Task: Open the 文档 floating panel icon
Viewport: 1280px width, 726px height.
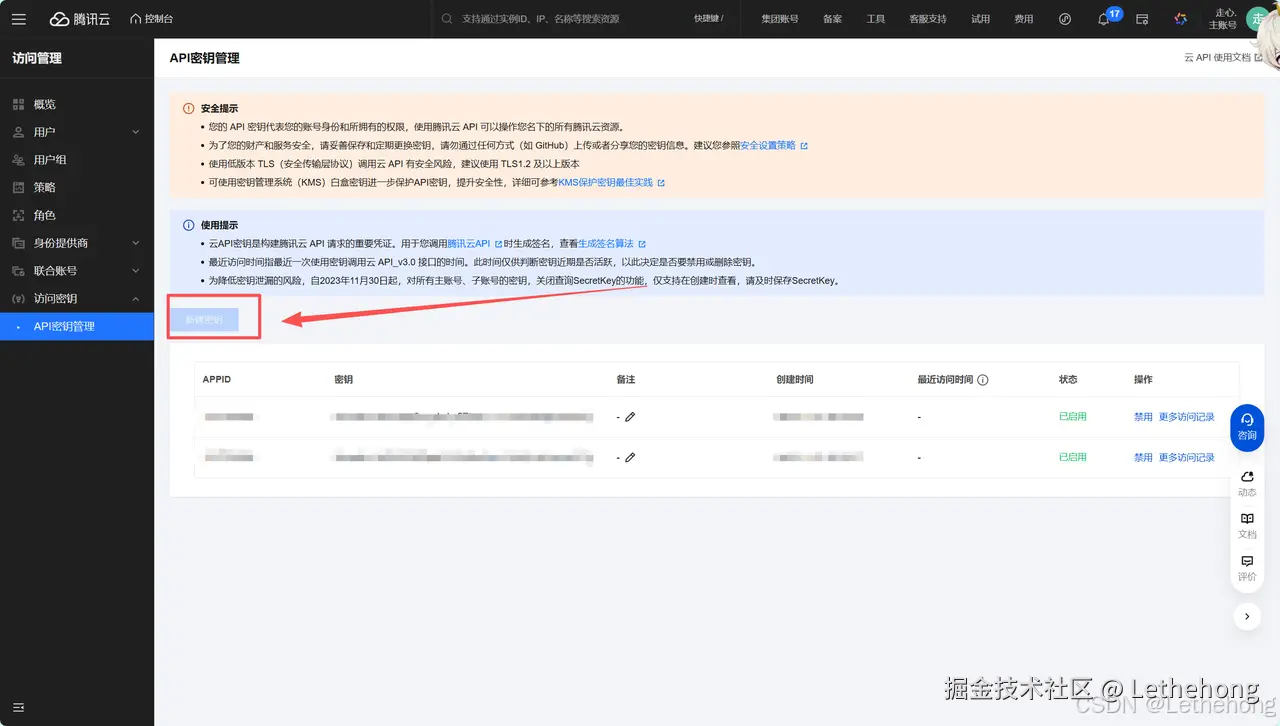Action: (x=1247, y=526)
